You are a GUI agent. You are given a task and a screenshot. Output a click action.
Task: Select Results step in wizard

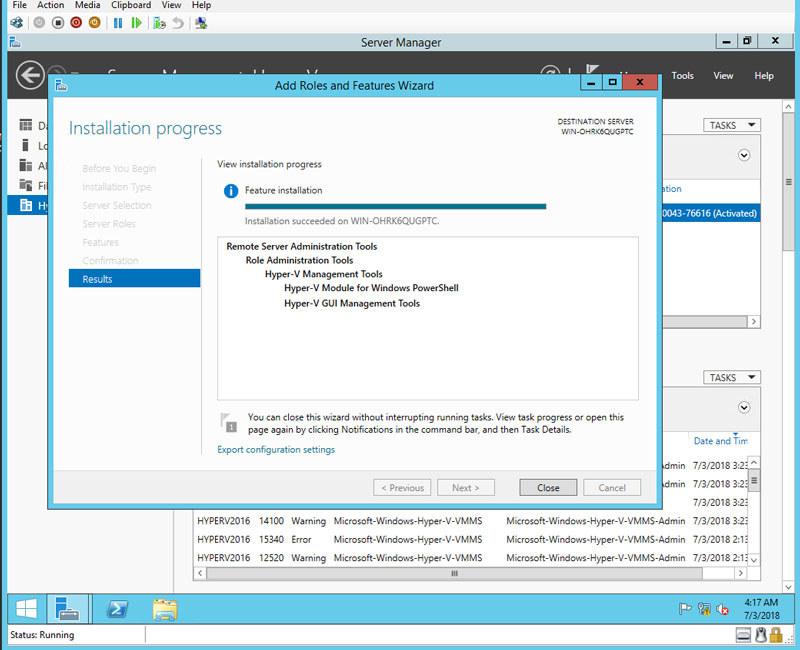point(134,279)
